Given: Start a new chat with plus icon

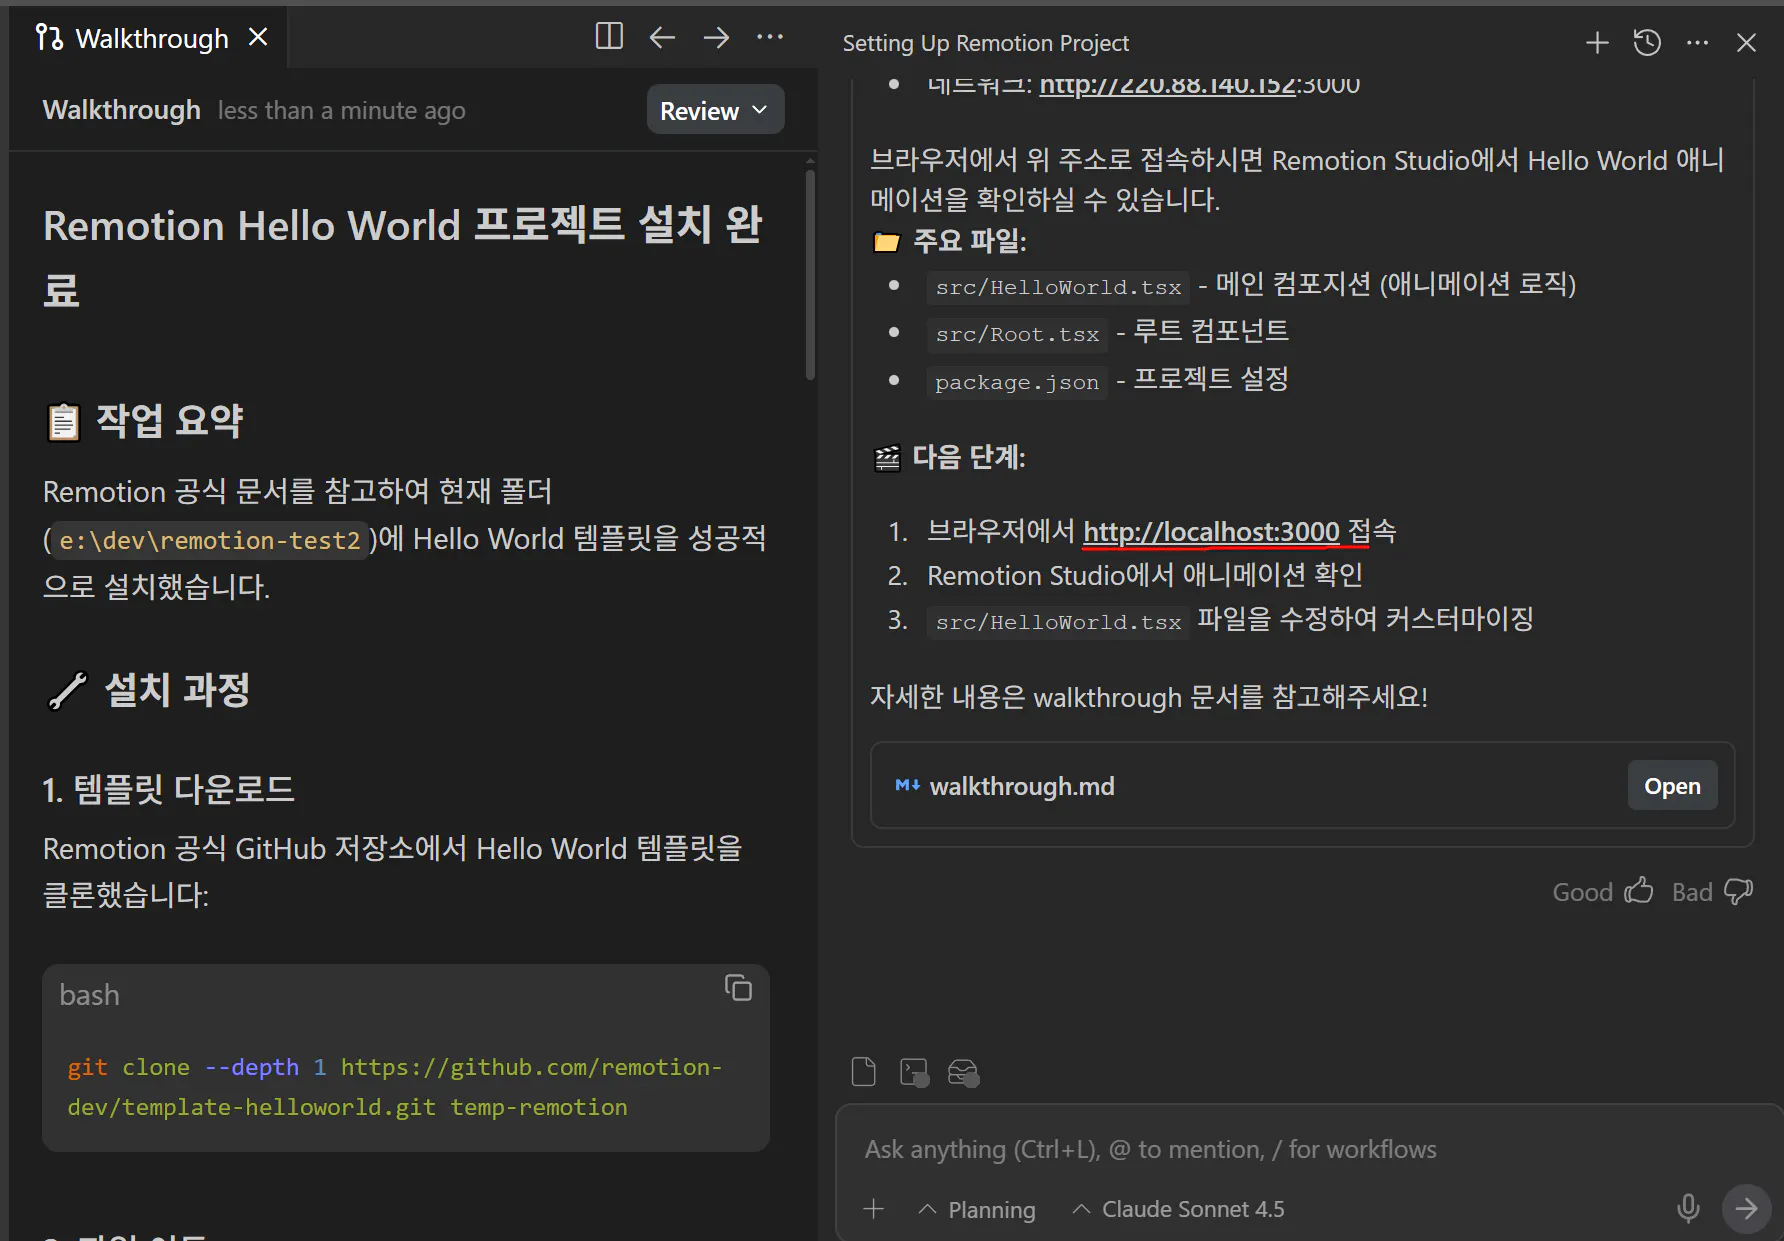Looking at the screenshot, I should 1597,42.
